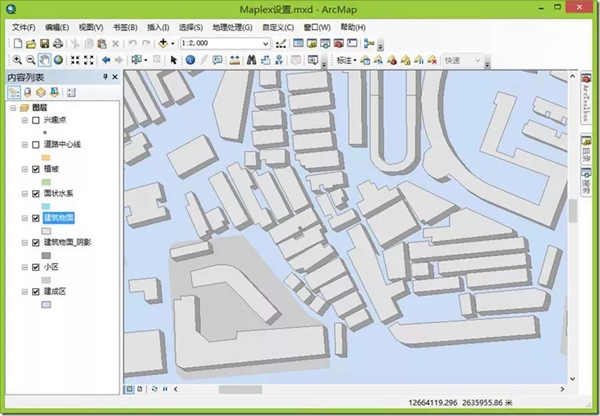Select the Zoom In tool
600x416 pixels.
click(17, 60)
